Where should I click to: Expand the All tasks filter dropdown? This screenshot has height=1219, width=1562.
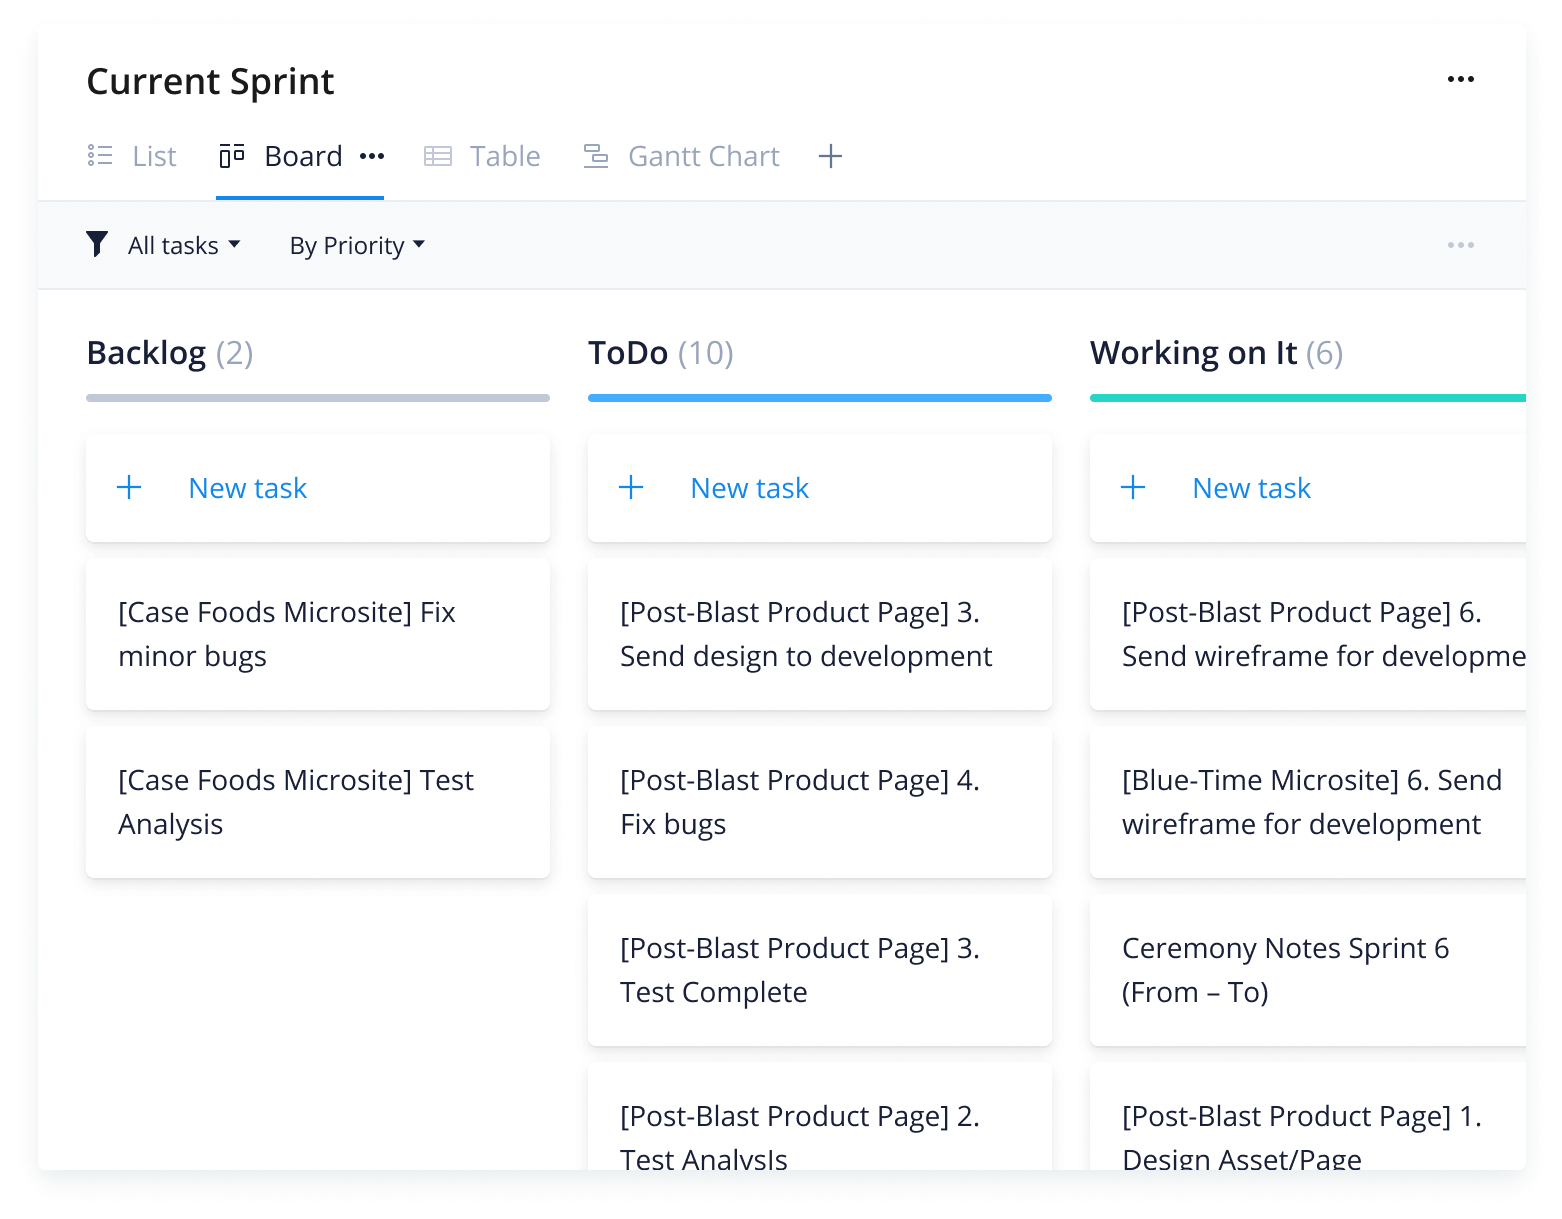(x=184, y=245)
